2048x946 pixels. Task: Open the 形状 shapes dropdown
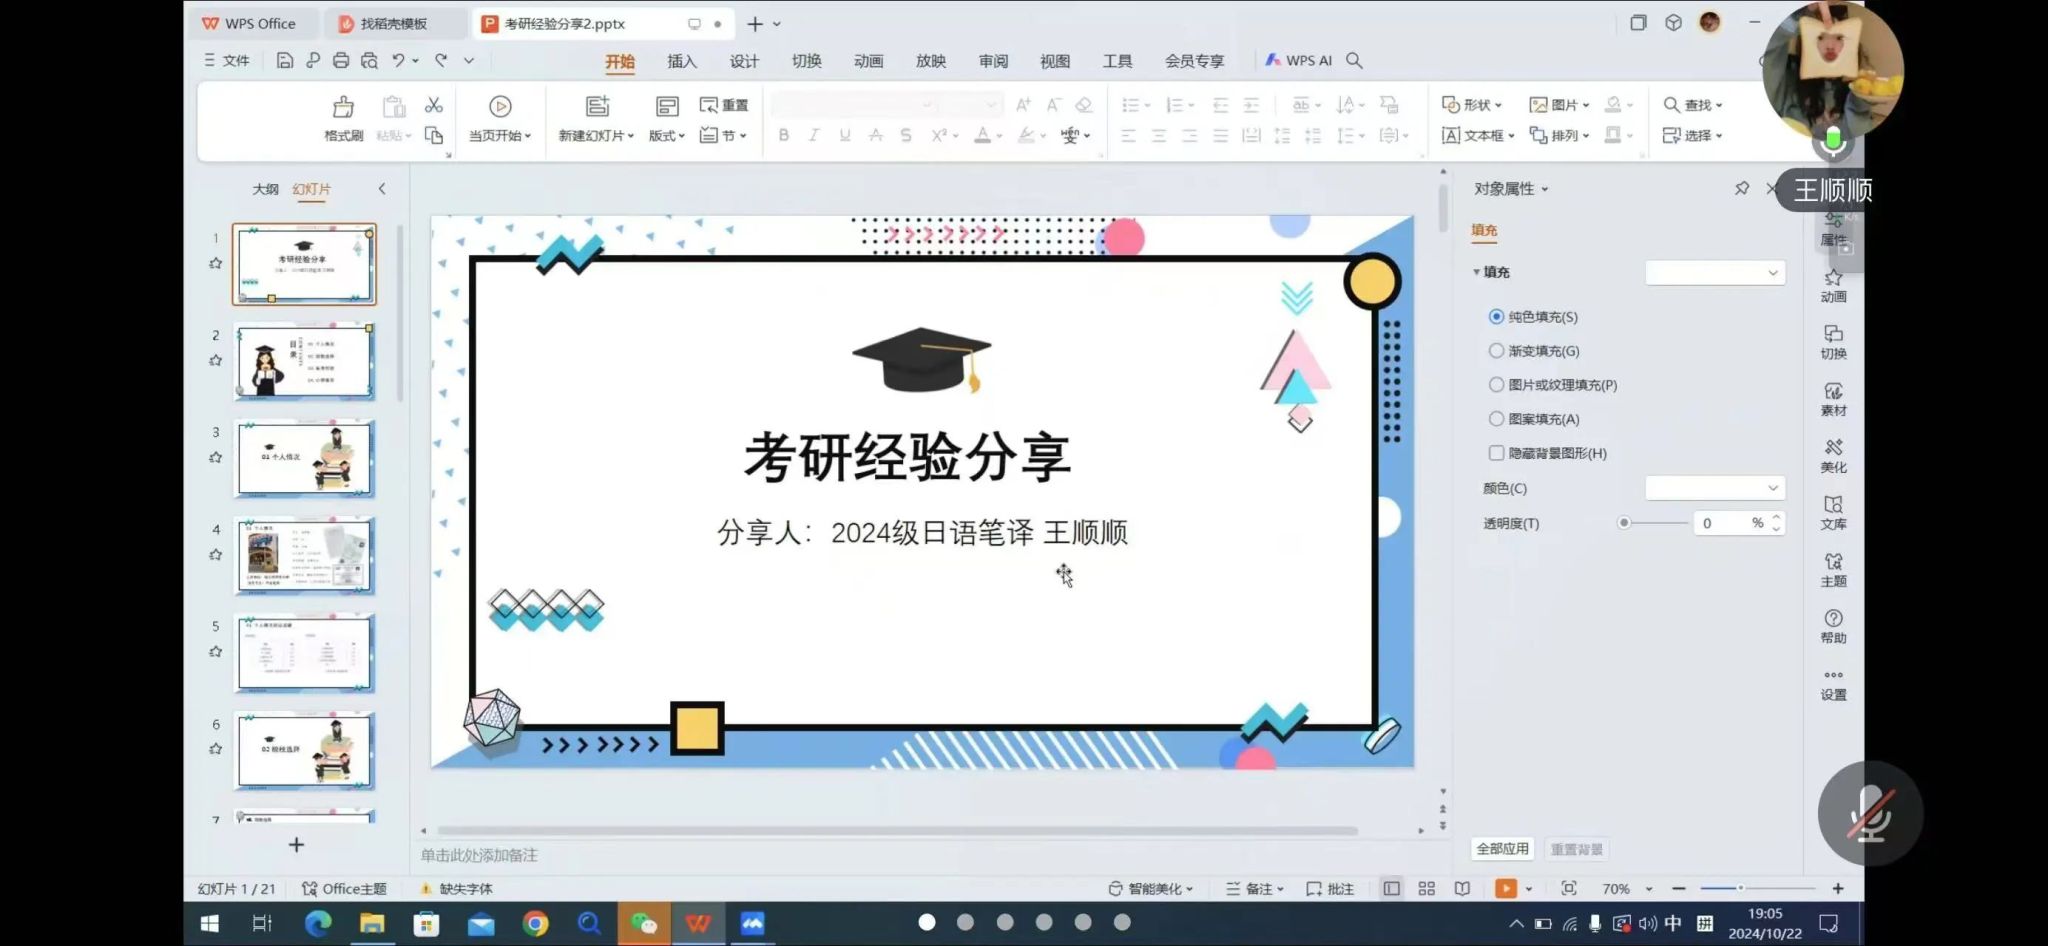point(1472,105)
